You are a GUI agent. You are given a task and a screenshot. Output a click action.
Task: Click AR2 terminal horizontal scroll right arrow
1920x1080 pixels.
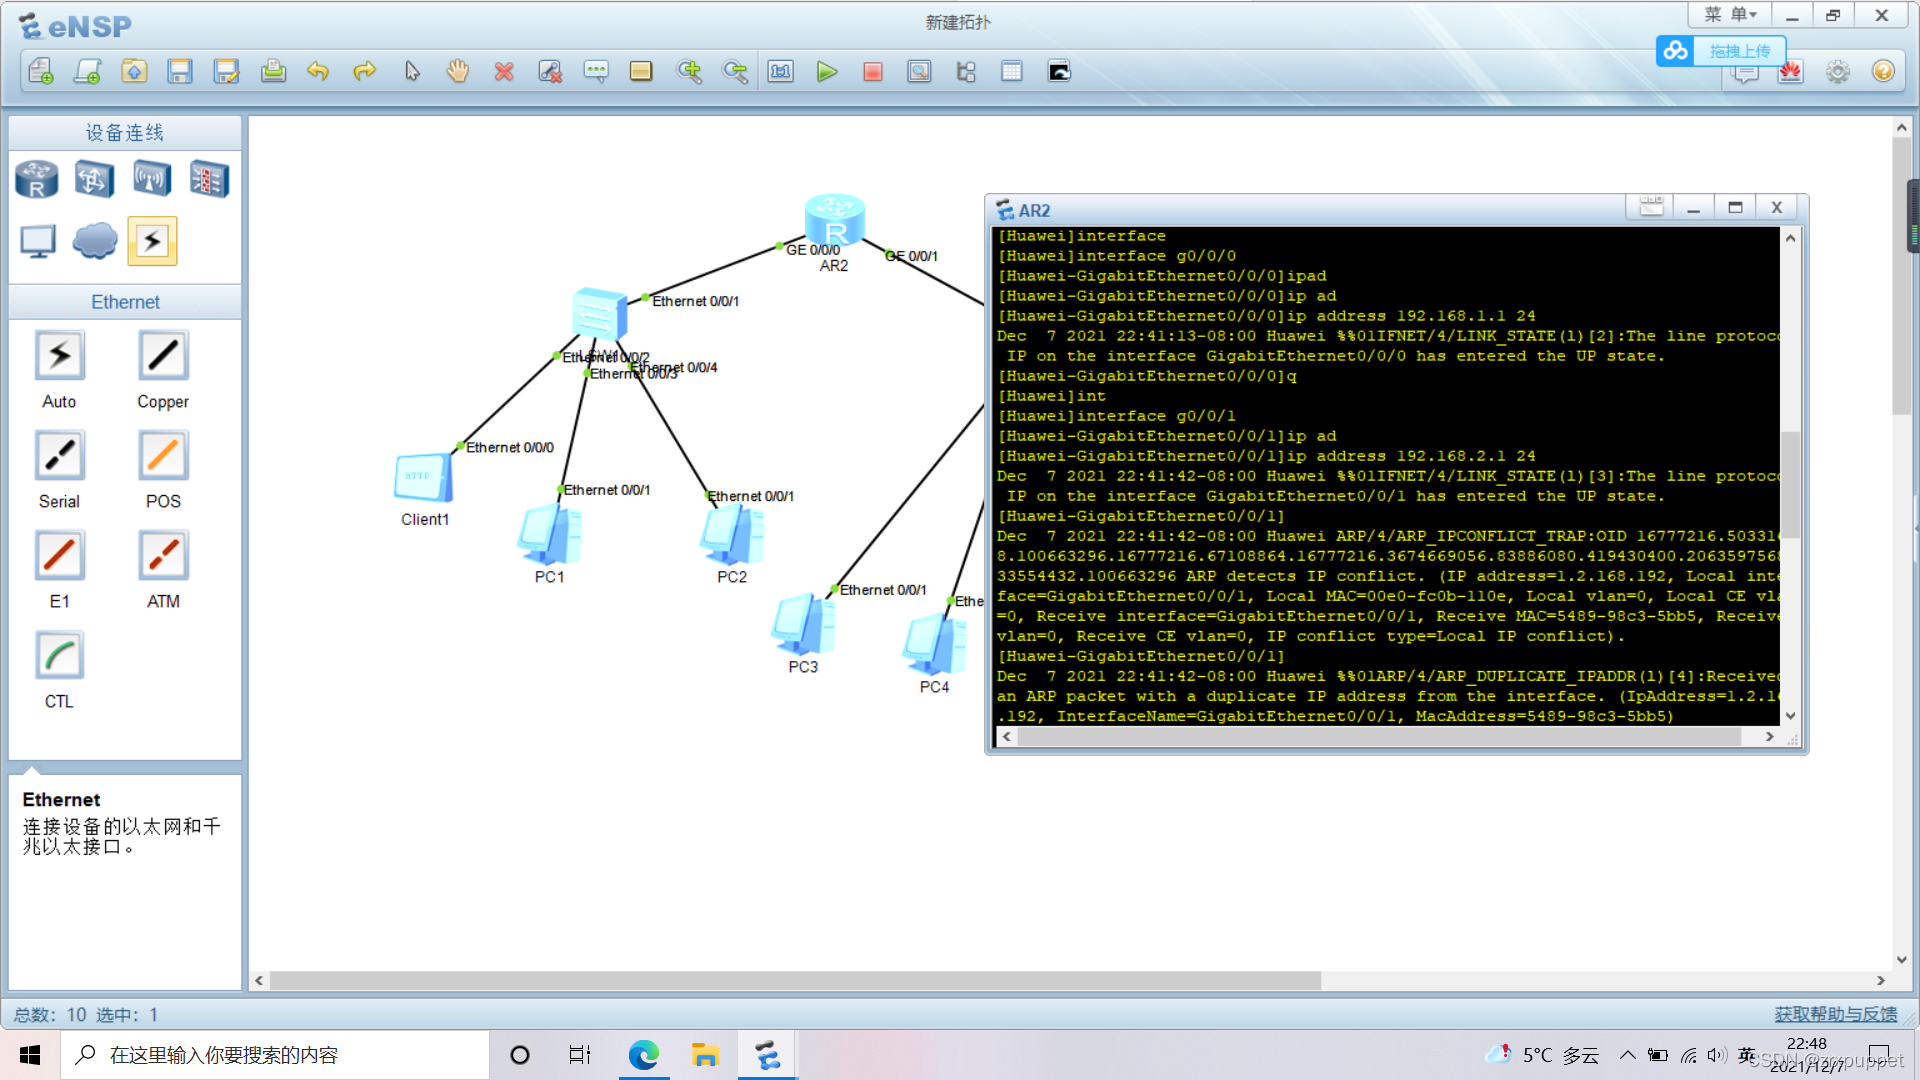tap(1769, 737)
